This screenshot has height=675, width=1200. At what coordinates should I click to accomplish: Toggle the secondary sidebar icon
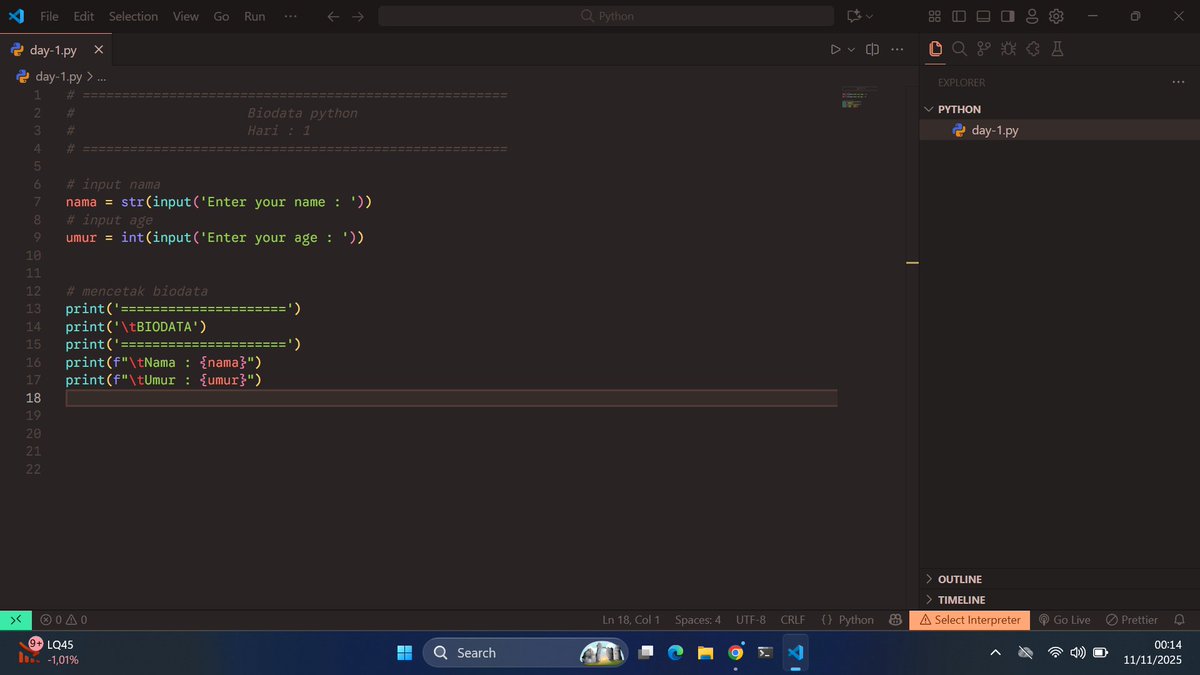1008,16
